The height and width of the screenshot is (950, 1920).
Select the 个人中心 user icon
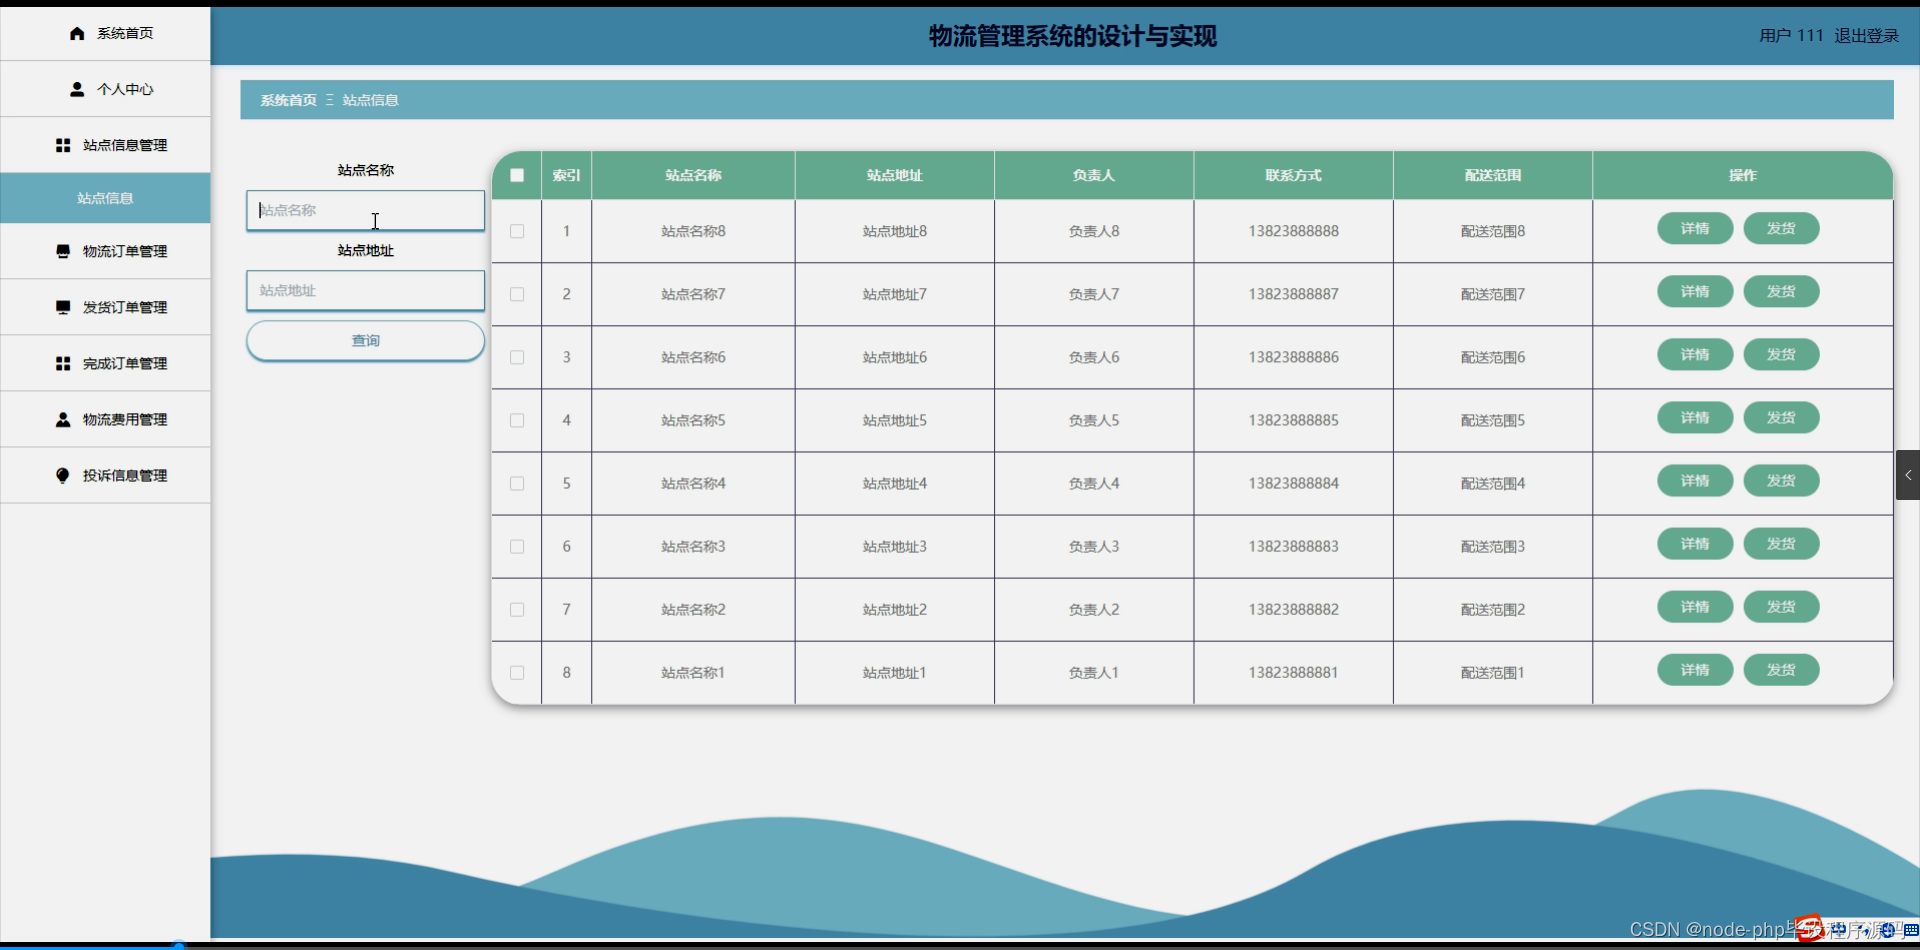pyautogui.click(x=78, y=89)
